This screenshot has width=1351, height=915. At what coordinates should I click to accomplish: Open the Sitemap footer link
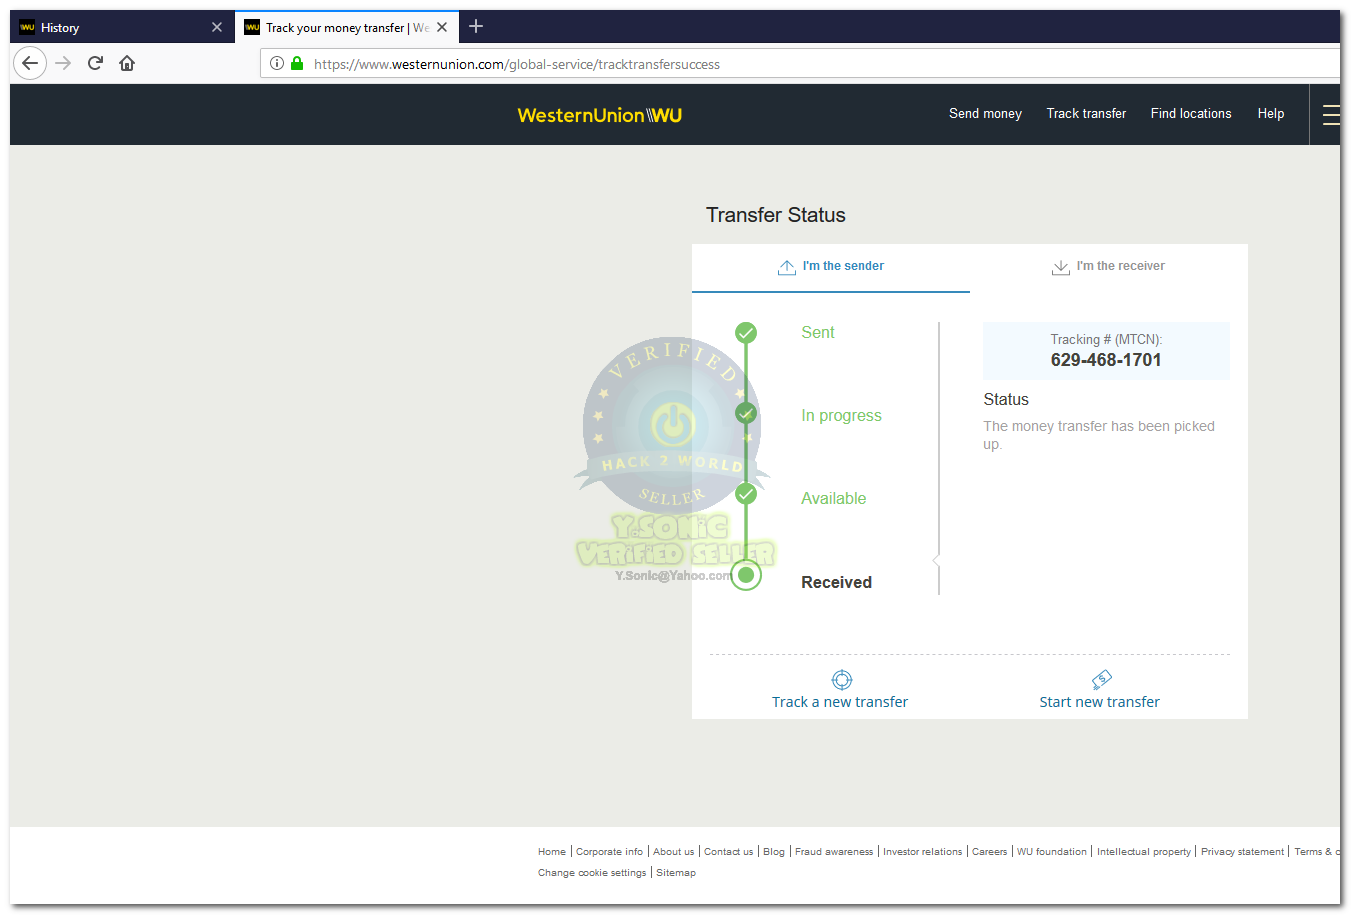point(676,873)
